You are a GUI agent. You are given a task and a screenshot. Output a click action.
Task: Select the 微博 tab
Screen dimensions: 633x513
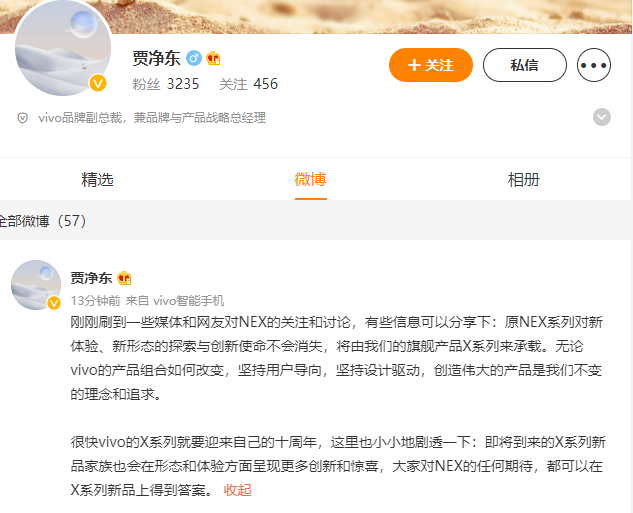[310, 179]
